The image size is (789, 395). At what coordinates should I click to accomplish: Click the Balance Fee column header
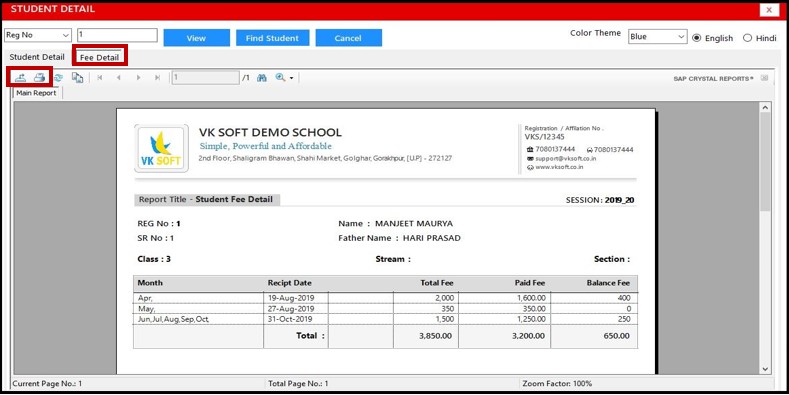pos(608,283)
